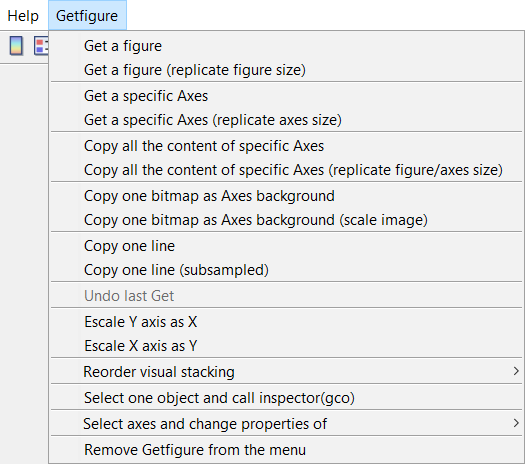Choose Copy one line (subsampled)

(286, 270)
